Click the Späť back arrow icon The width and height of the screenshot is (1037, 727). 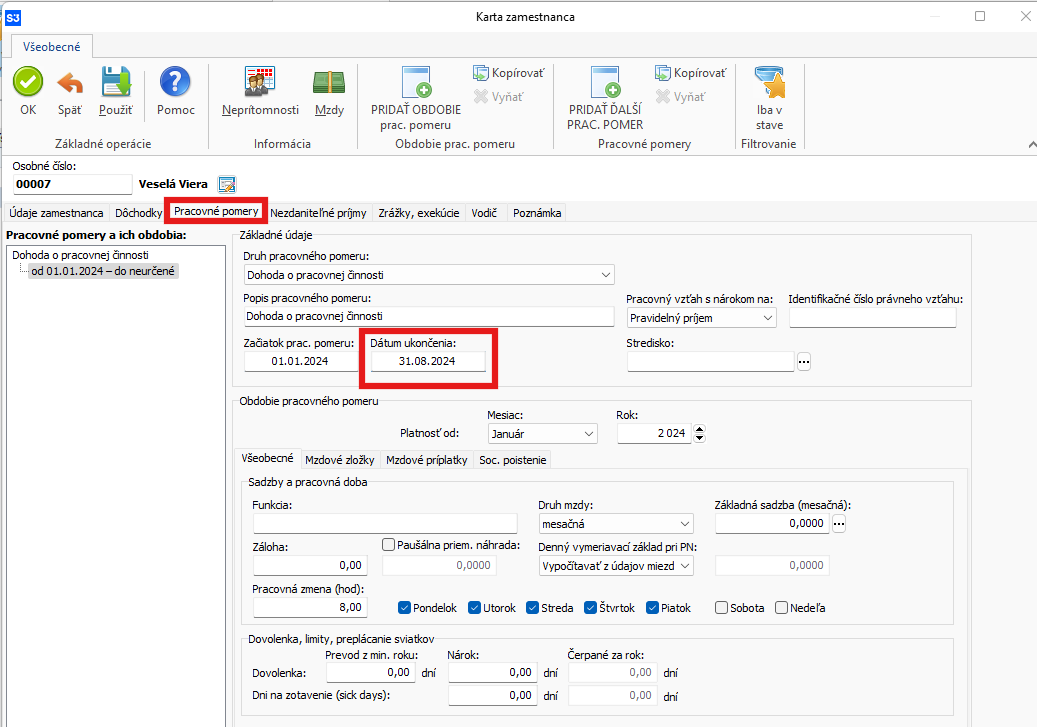(70, 82)
